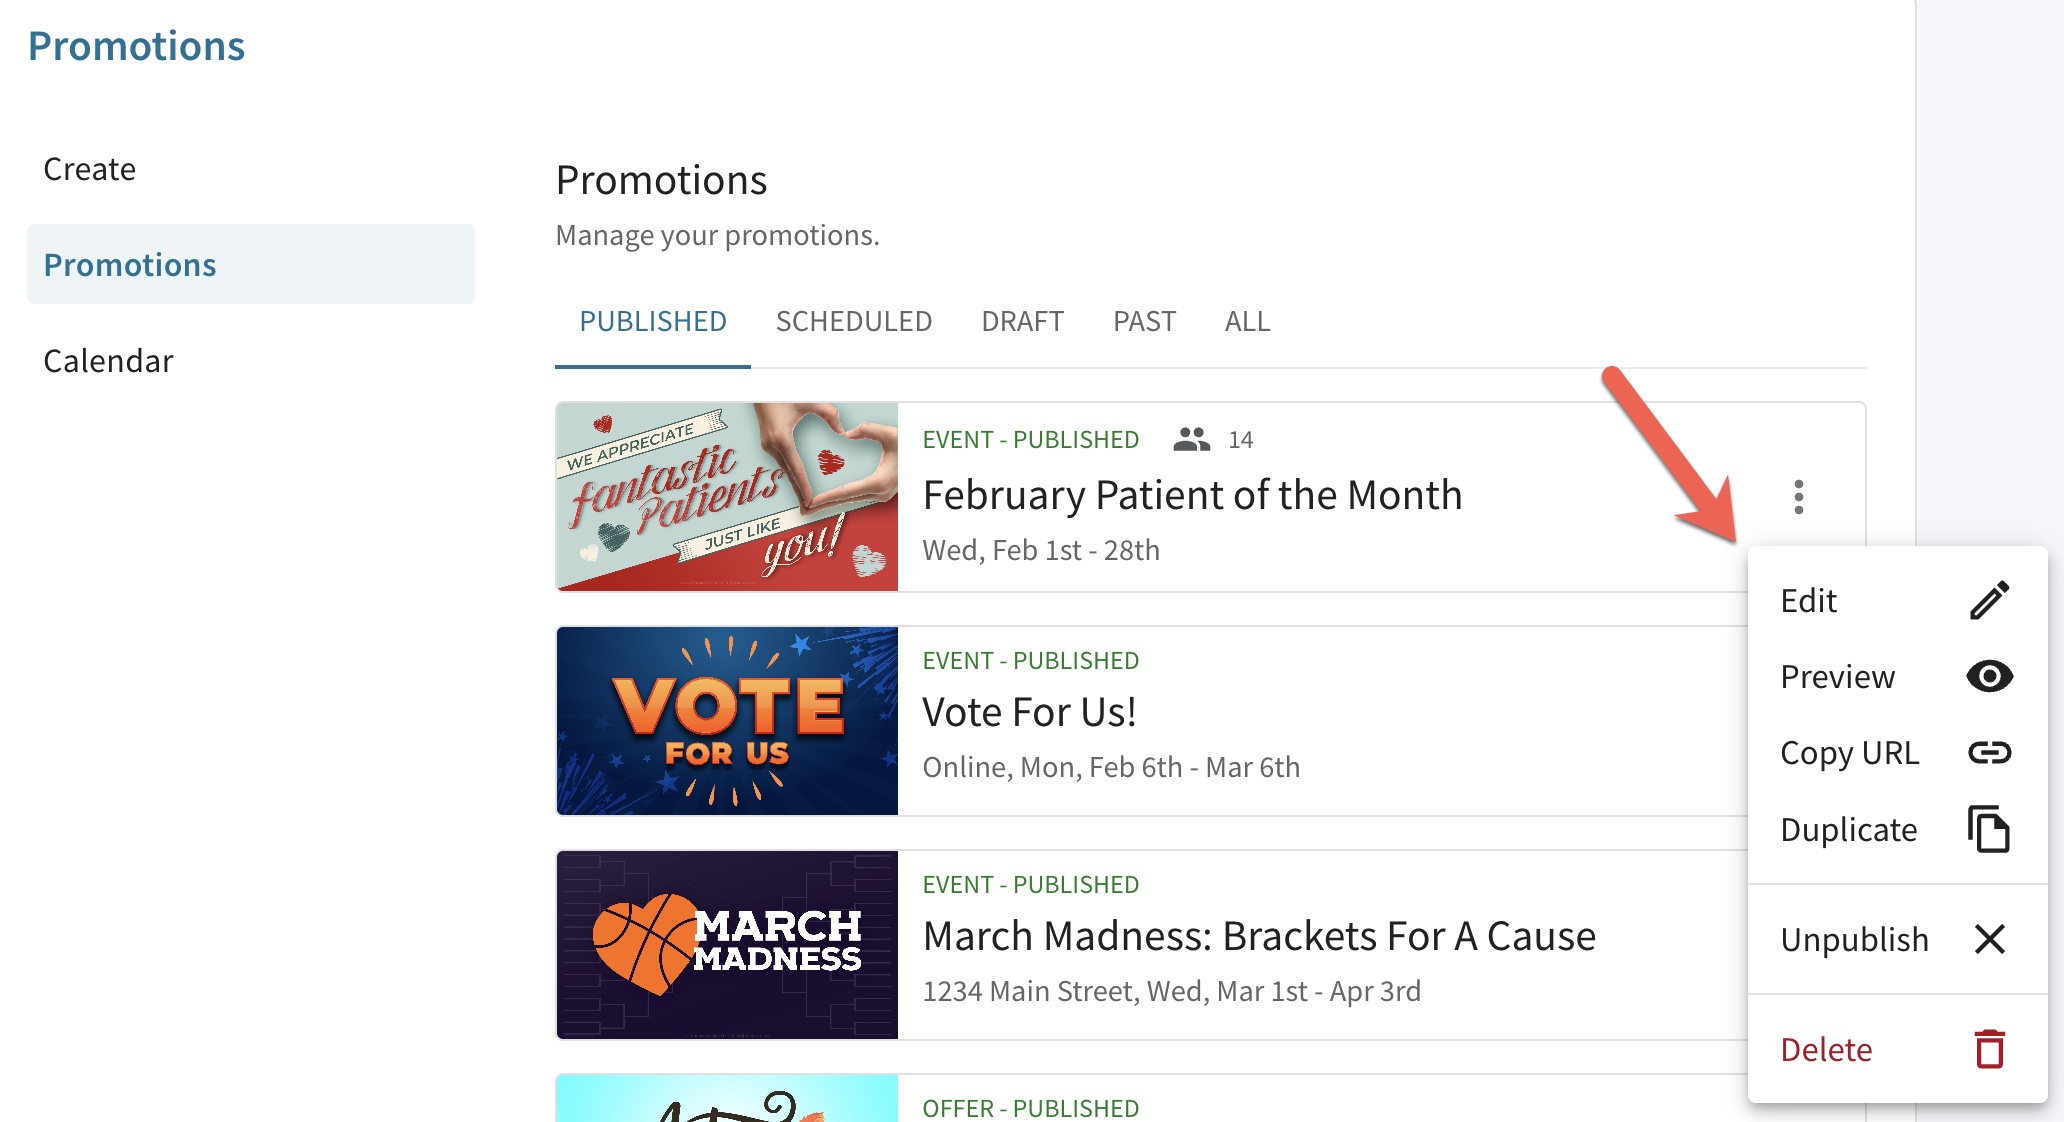
Task: Show the All promotions tab
Action: click(1247, 322)
